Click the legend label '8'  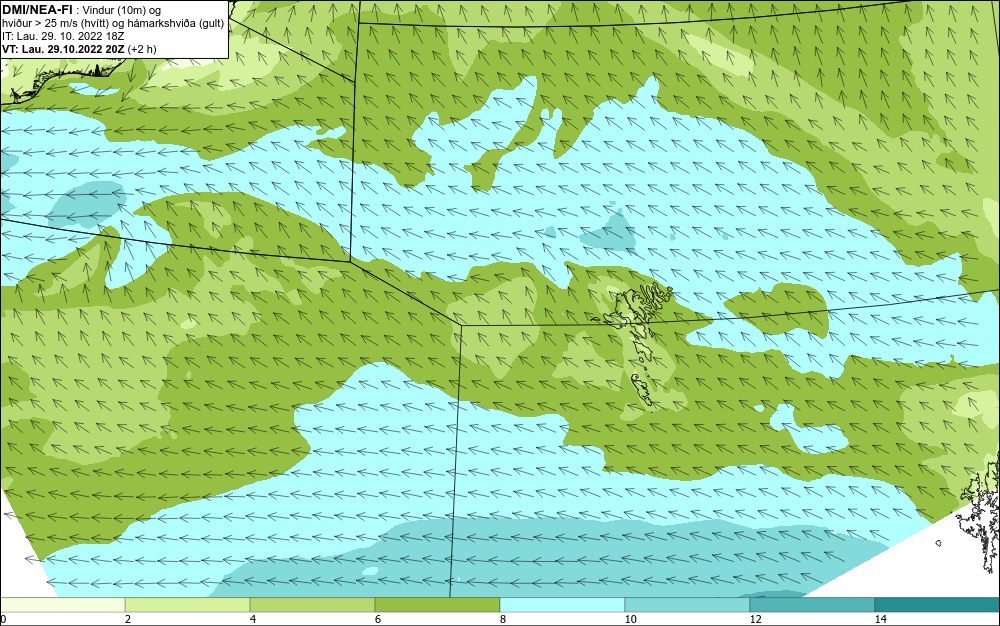tap(503, 620)
